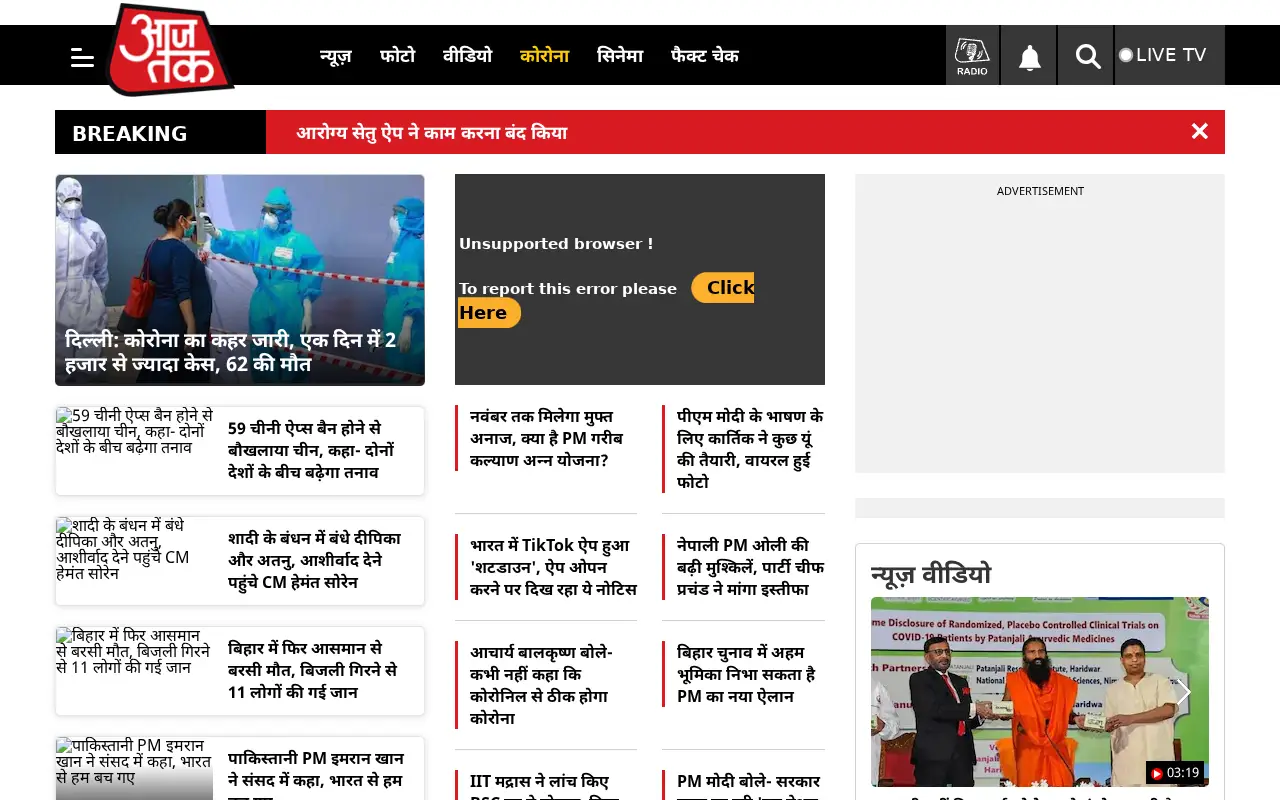The height and width of the screenshot is (800, 1280).
Task: Play the Patanjali news video thumbnail
Action: point(1040,692)
